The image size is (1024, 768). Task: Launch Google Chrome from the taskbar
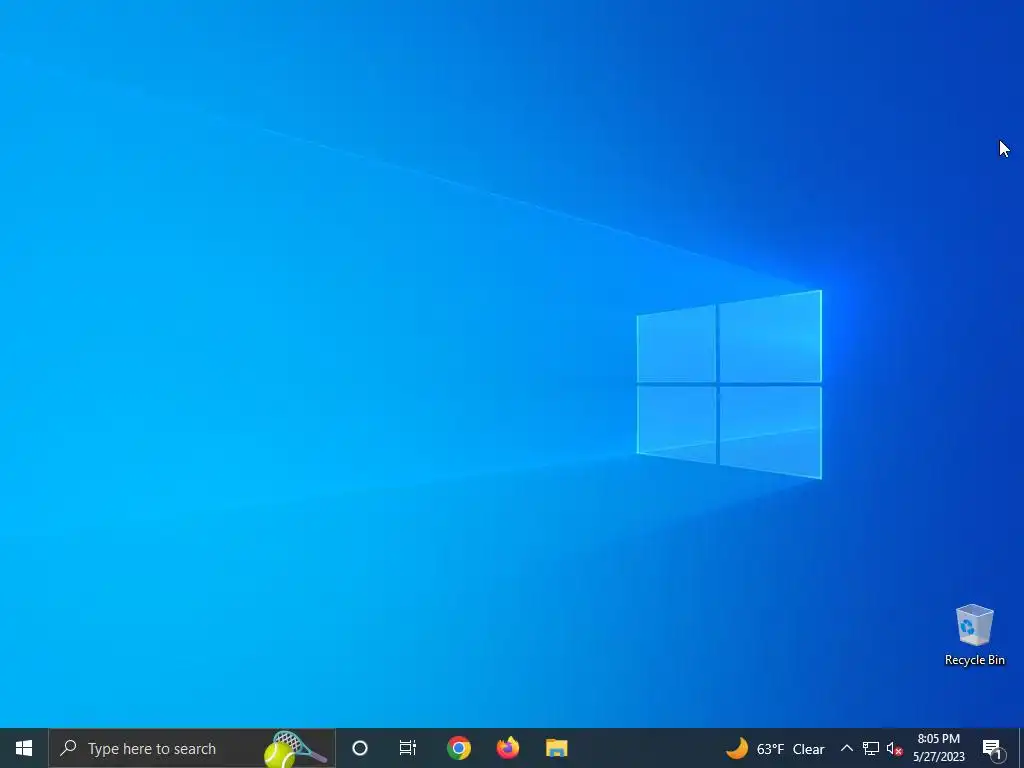click(x=458, y=748)
